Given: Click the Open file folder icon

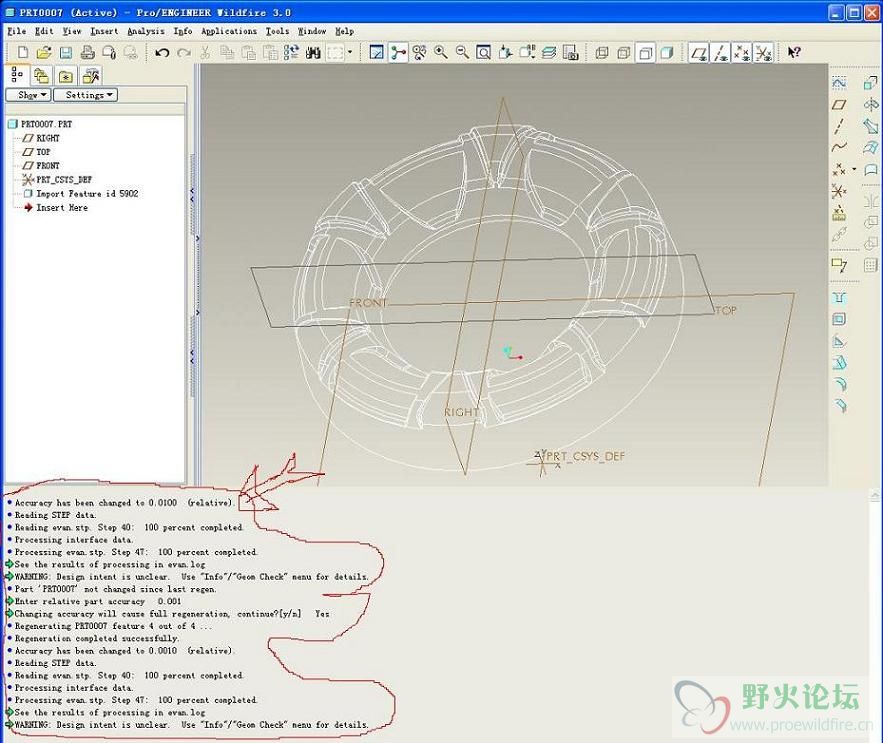Looking at the screenshot, I should (x=44, y=52).
